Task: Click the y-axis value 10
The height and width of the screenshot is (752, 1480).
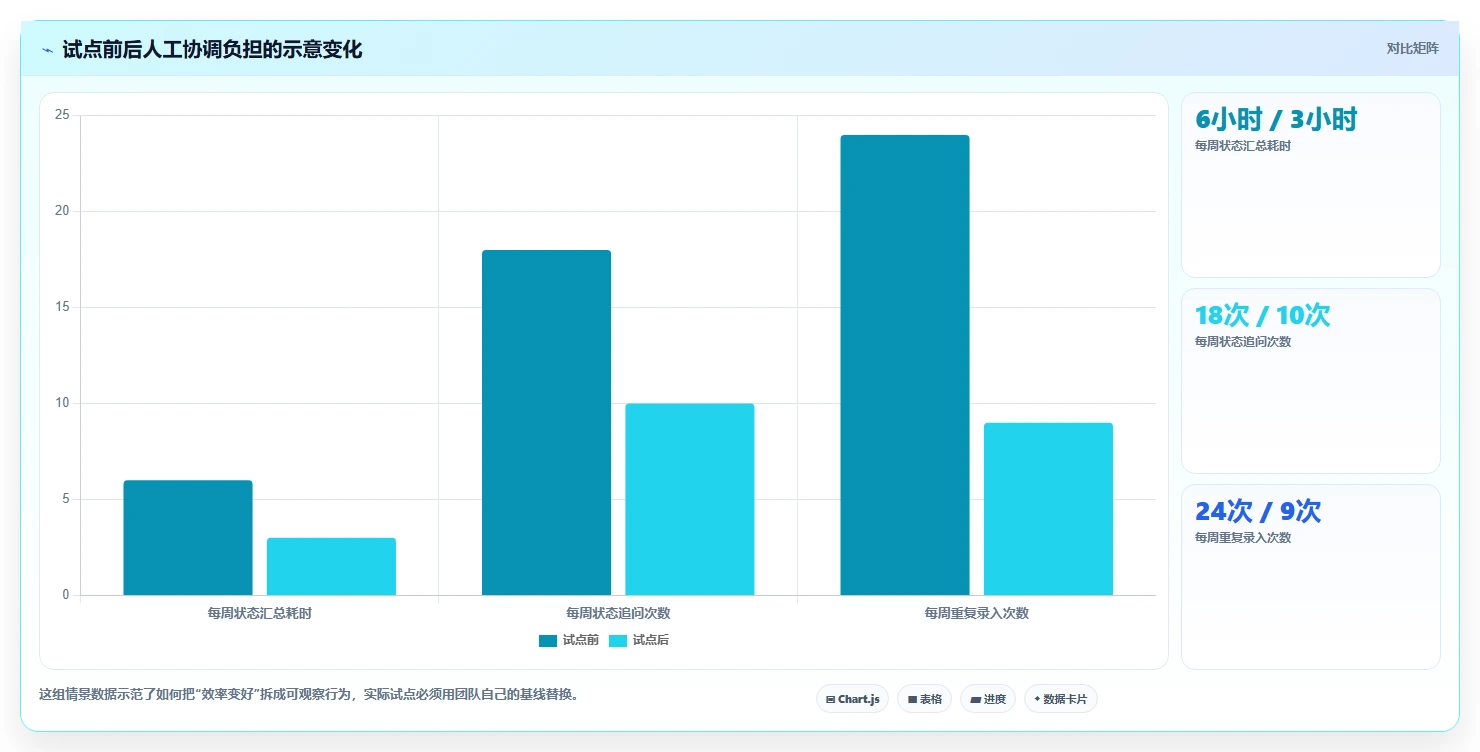Action: click(x=62, y=403)
